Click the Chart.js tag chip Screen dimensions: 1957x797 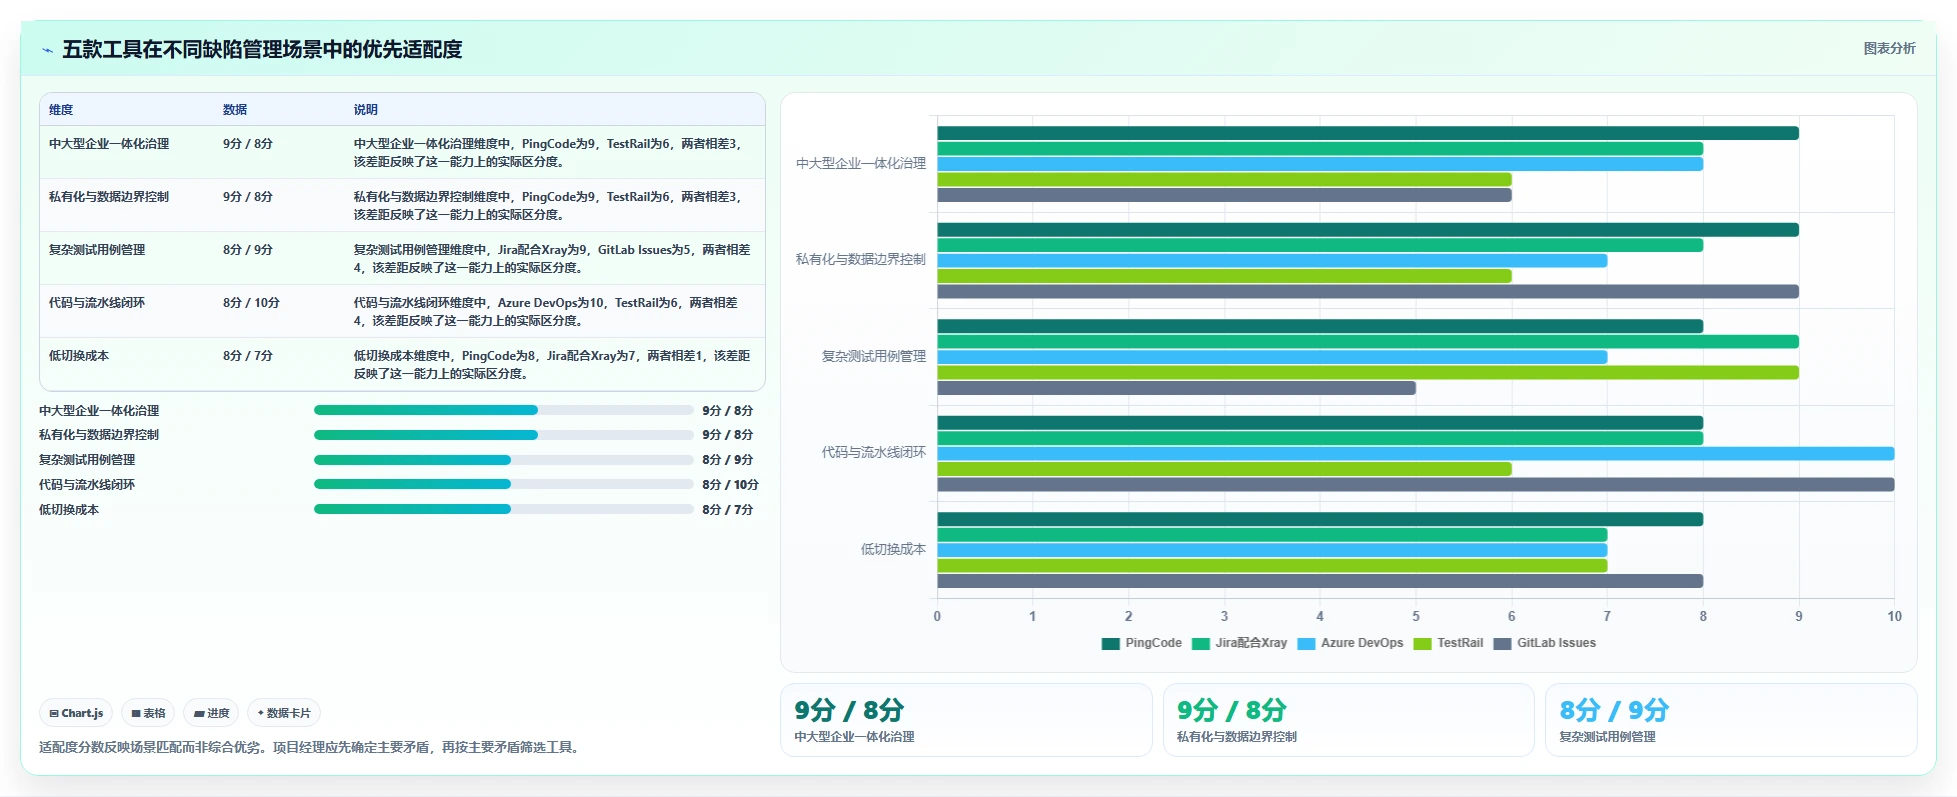[x=76, y=713]
